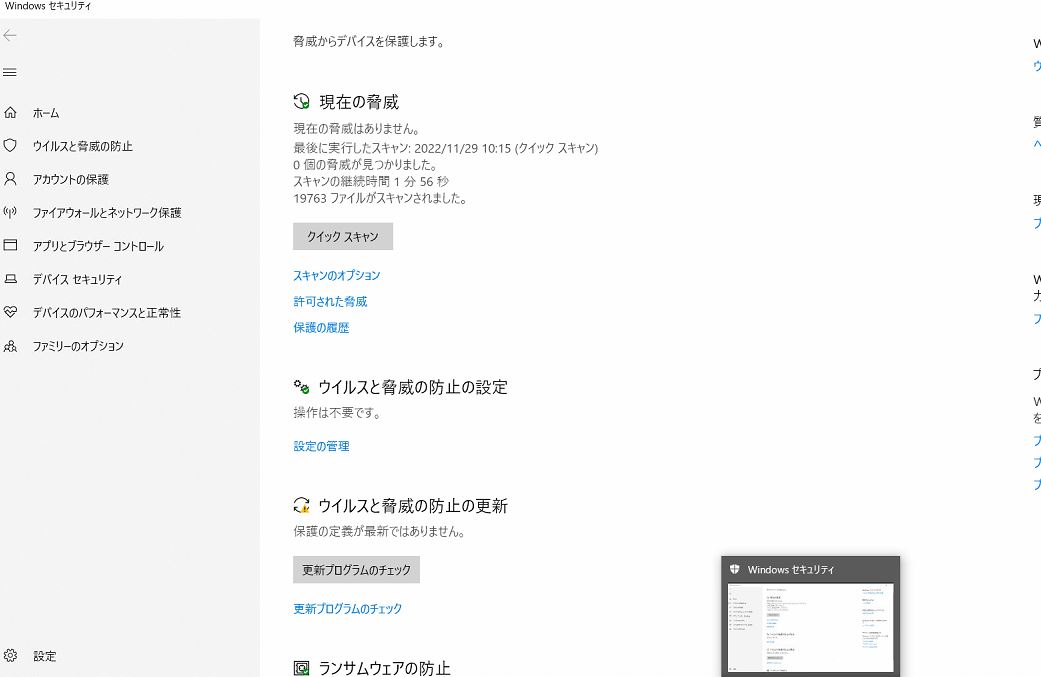The image size is (1041, 677).
Task: Select ホーム in the sidebar
Action: pyautogui.click(x=46, y=113)
